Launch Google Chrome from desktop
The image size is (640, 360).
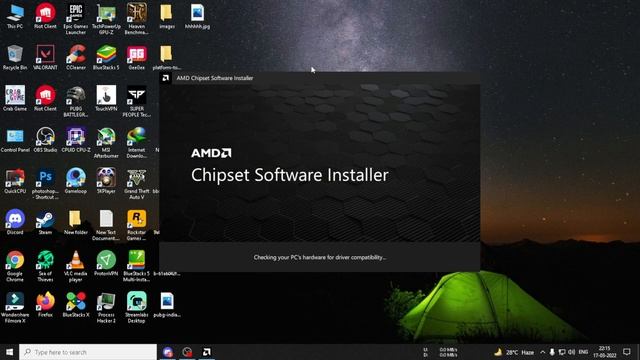click(15, 266)
